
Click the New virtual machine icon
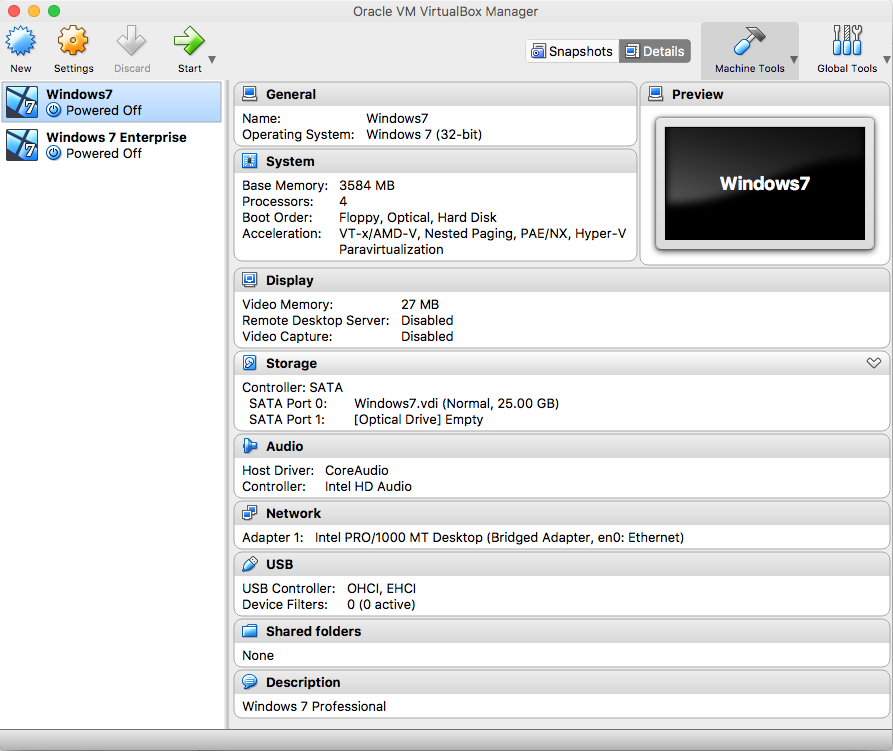pyautogui.click(x=21, y=42)
